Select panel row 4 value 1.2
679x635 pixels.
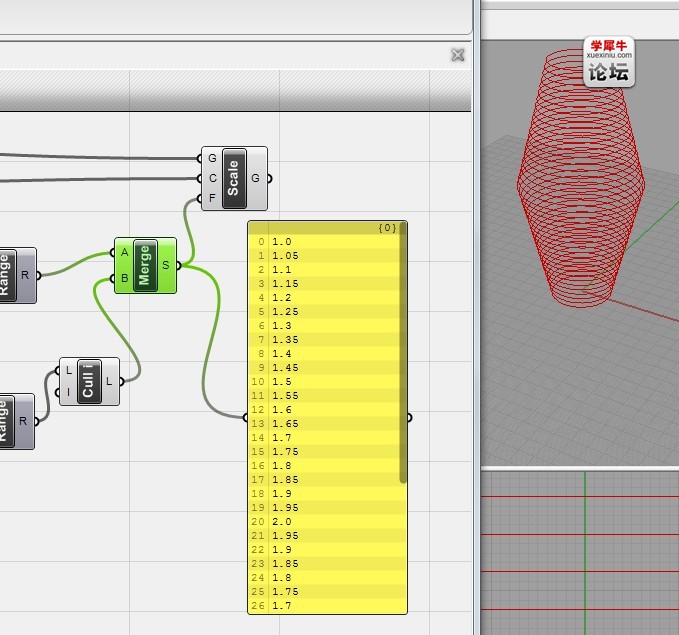(324, 298)
